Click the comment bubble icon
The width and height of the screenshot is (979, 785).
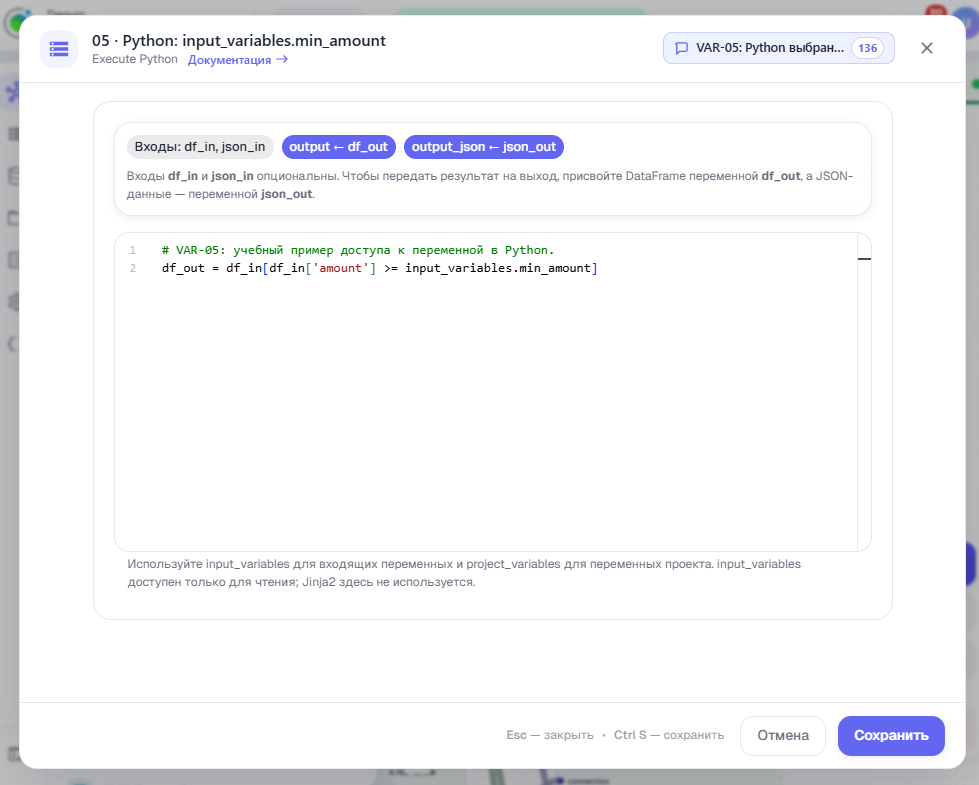coord(682,48)
